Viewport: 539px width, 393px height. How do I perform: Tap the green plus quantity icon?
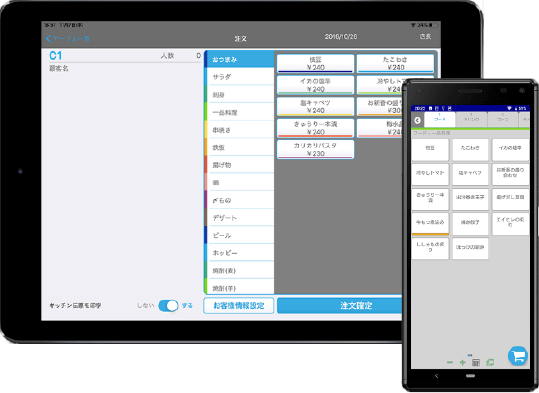point(463,362)
